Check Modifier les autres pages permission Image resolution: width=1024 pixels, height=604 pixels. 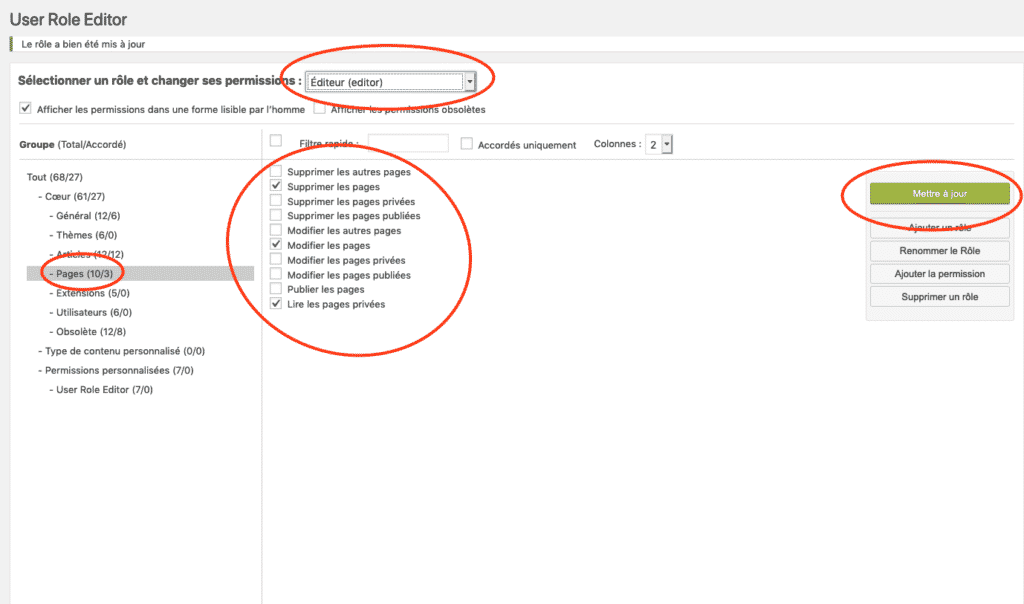tap(276, 230)
